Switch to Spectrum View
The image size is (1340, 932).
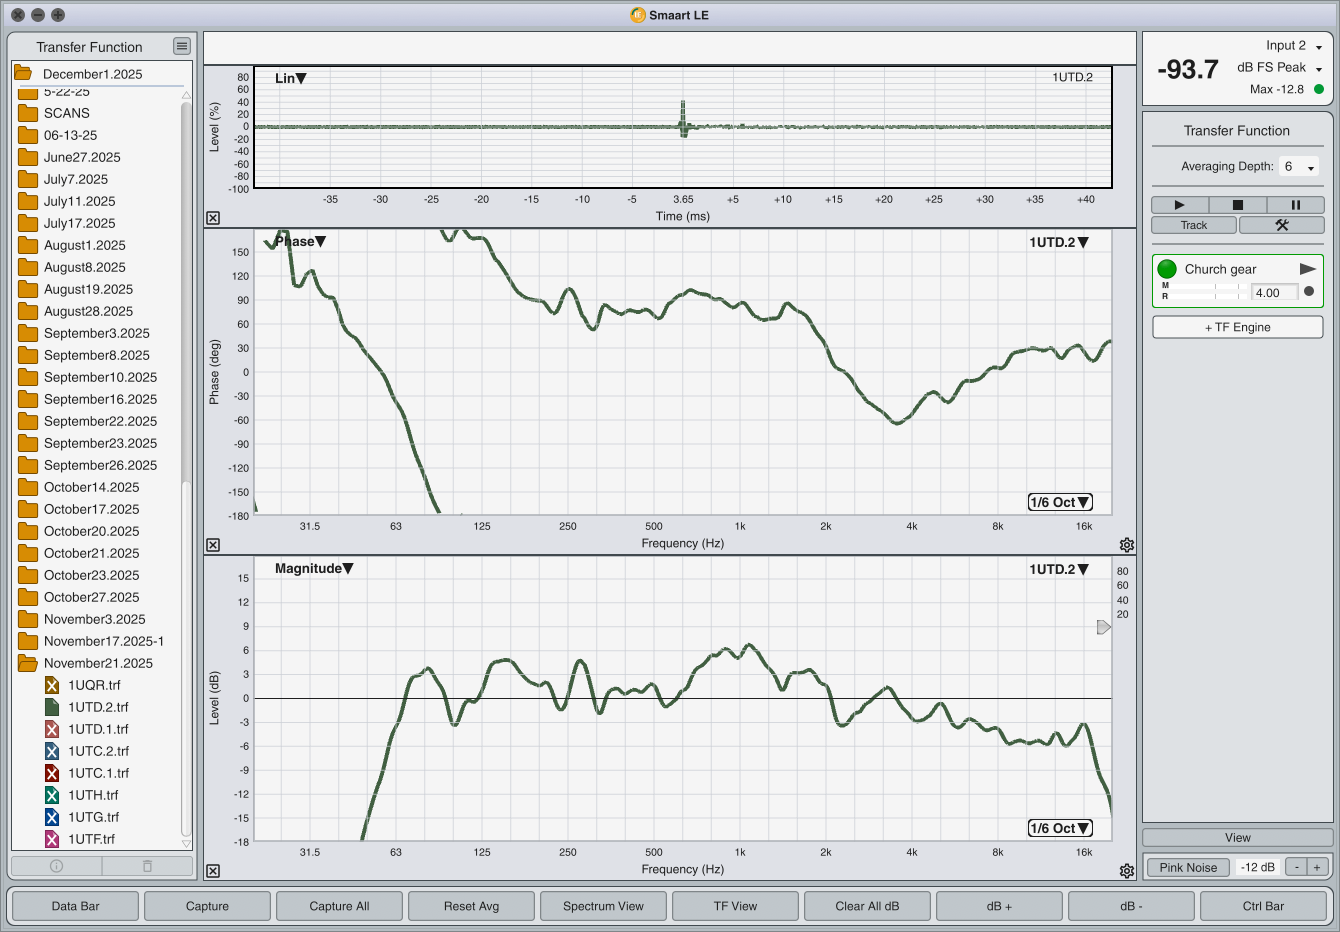click(603, 906)
